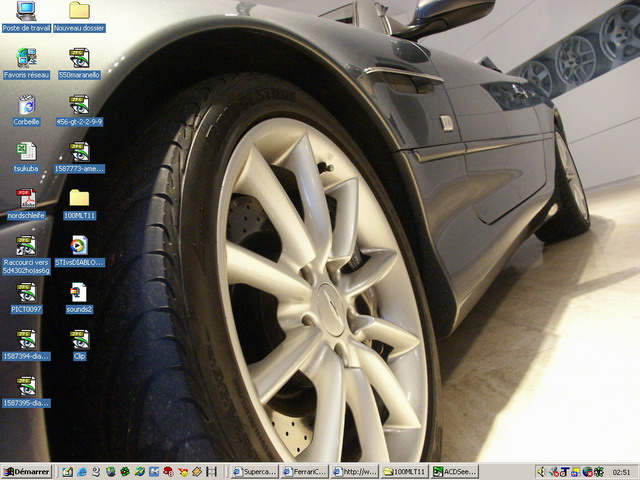Viewport: 640px width, 480px height.
Task: Launch Internet Explorer from the quick launch
Action: (82, 472)
